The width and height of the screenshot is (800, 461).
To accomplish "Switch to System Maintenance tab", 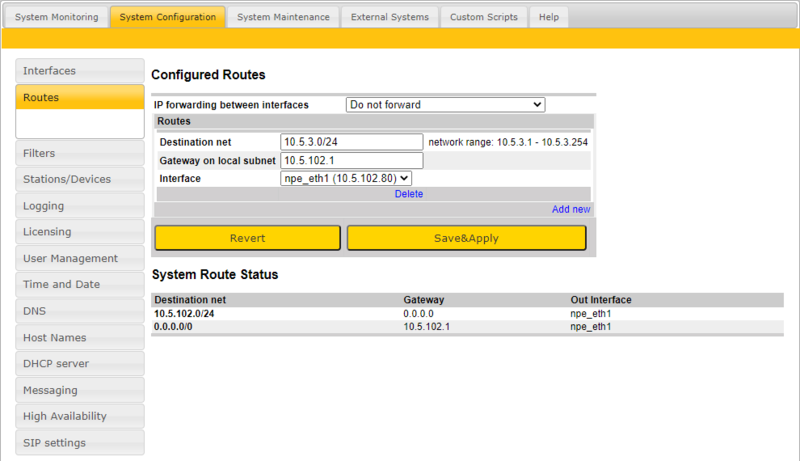I will [282, 17].
